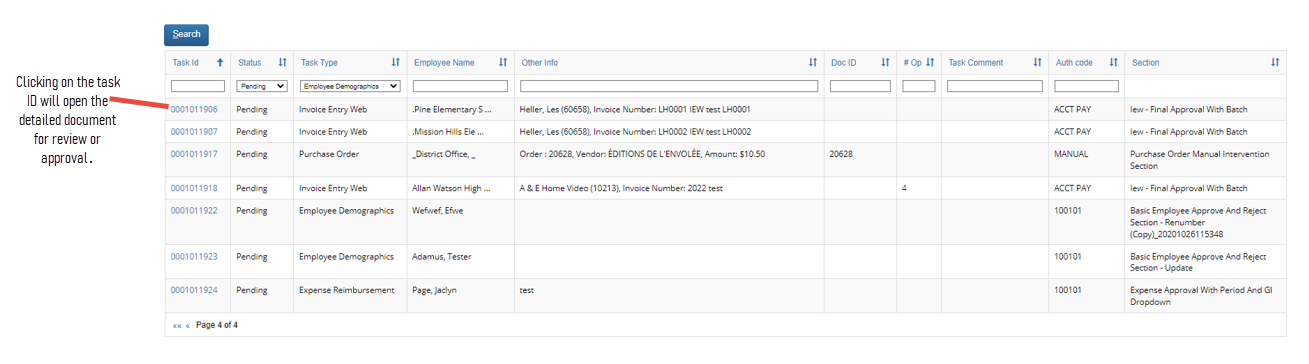Image resolution: width=1309 pixels, height=364 pixels.
Task: Focus the # Op filter field
Action: point(919,86)
